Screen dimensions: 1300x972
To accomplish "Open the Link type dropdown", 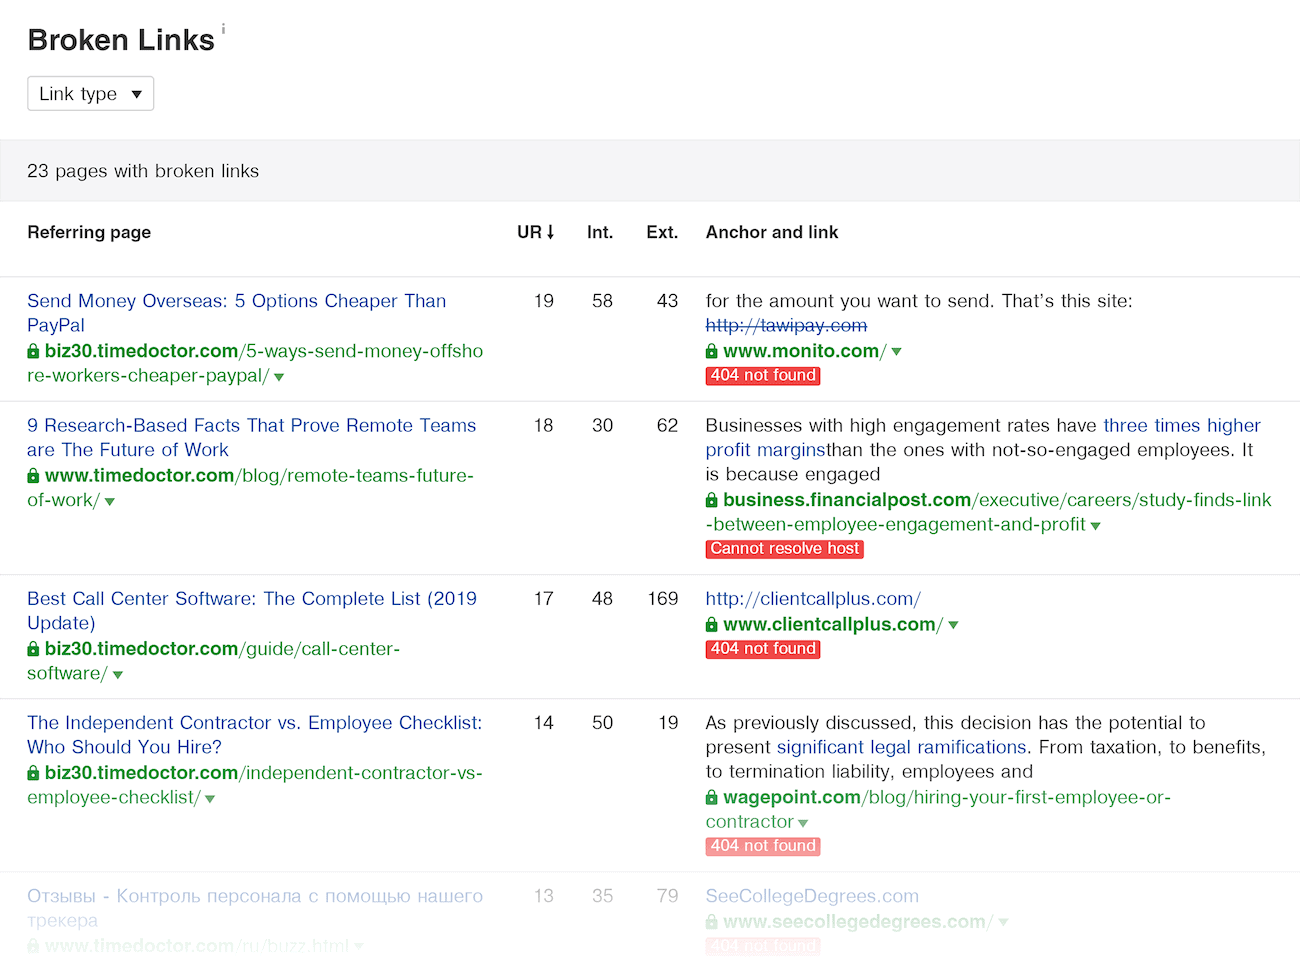I will (x=90, y=94).
